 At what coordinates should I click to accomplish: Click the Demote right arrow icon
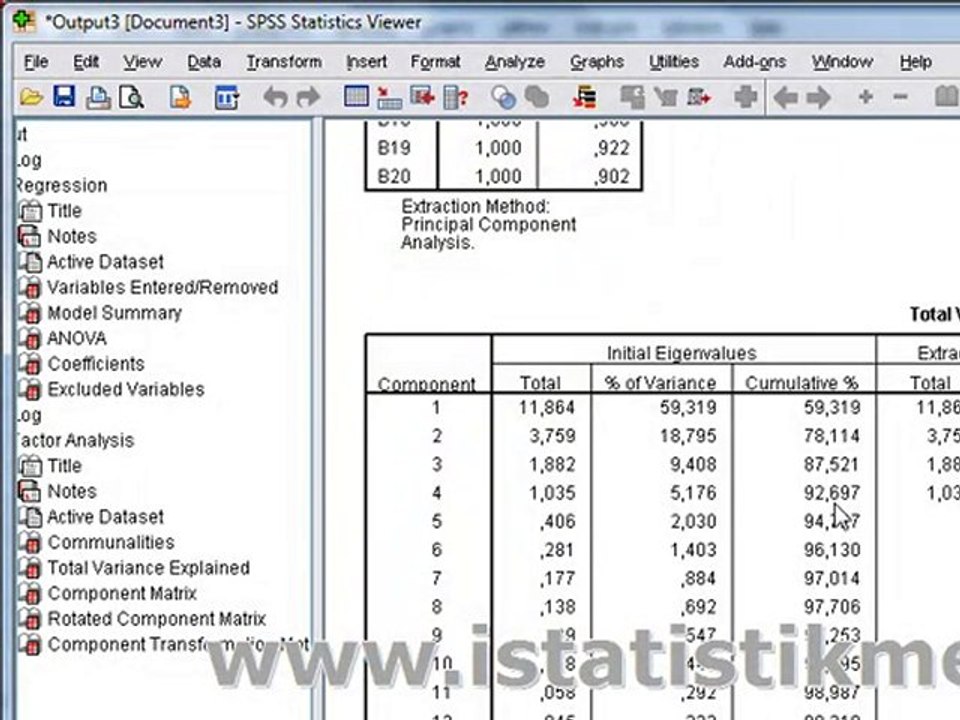point(819,97)
